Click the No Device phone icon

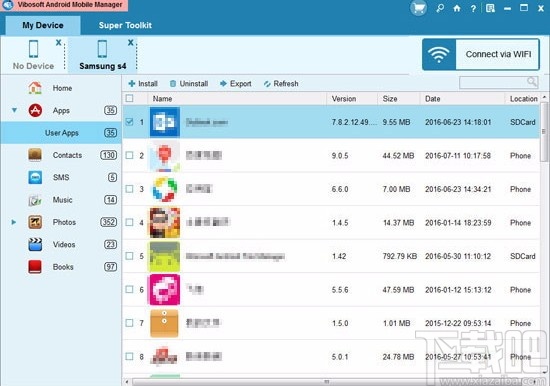click(x=34, y=49)
